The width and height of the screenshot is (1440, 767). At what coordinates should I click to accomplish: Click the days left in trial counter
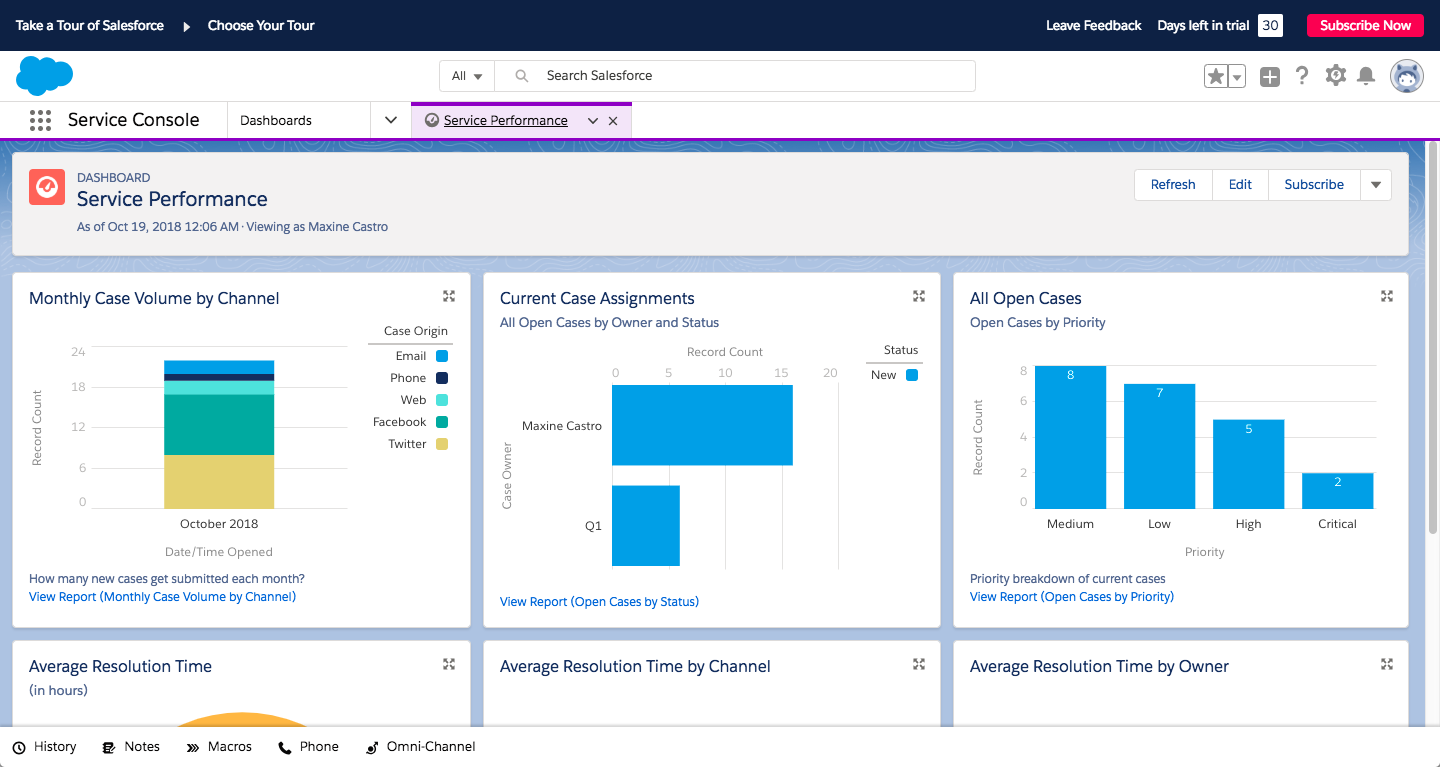coord(1270,26)
